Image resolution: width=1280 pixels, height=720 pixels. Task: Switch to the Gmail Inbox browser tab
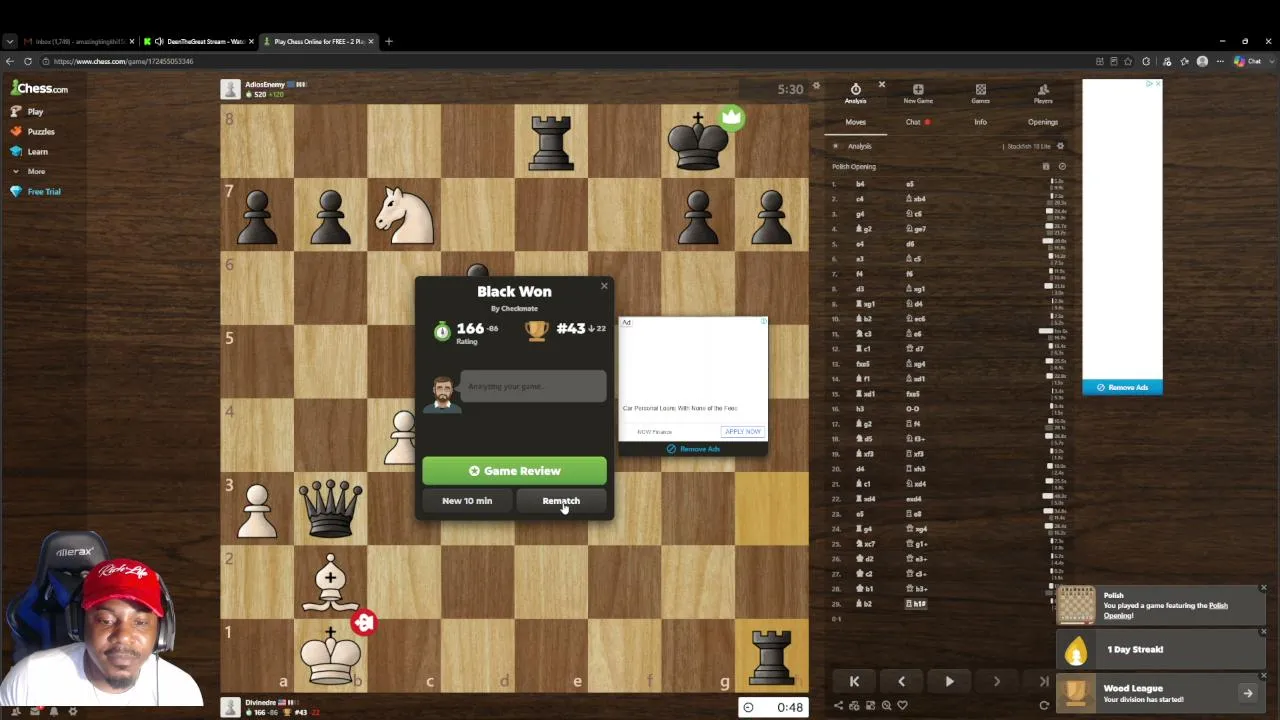coord(79,41)
